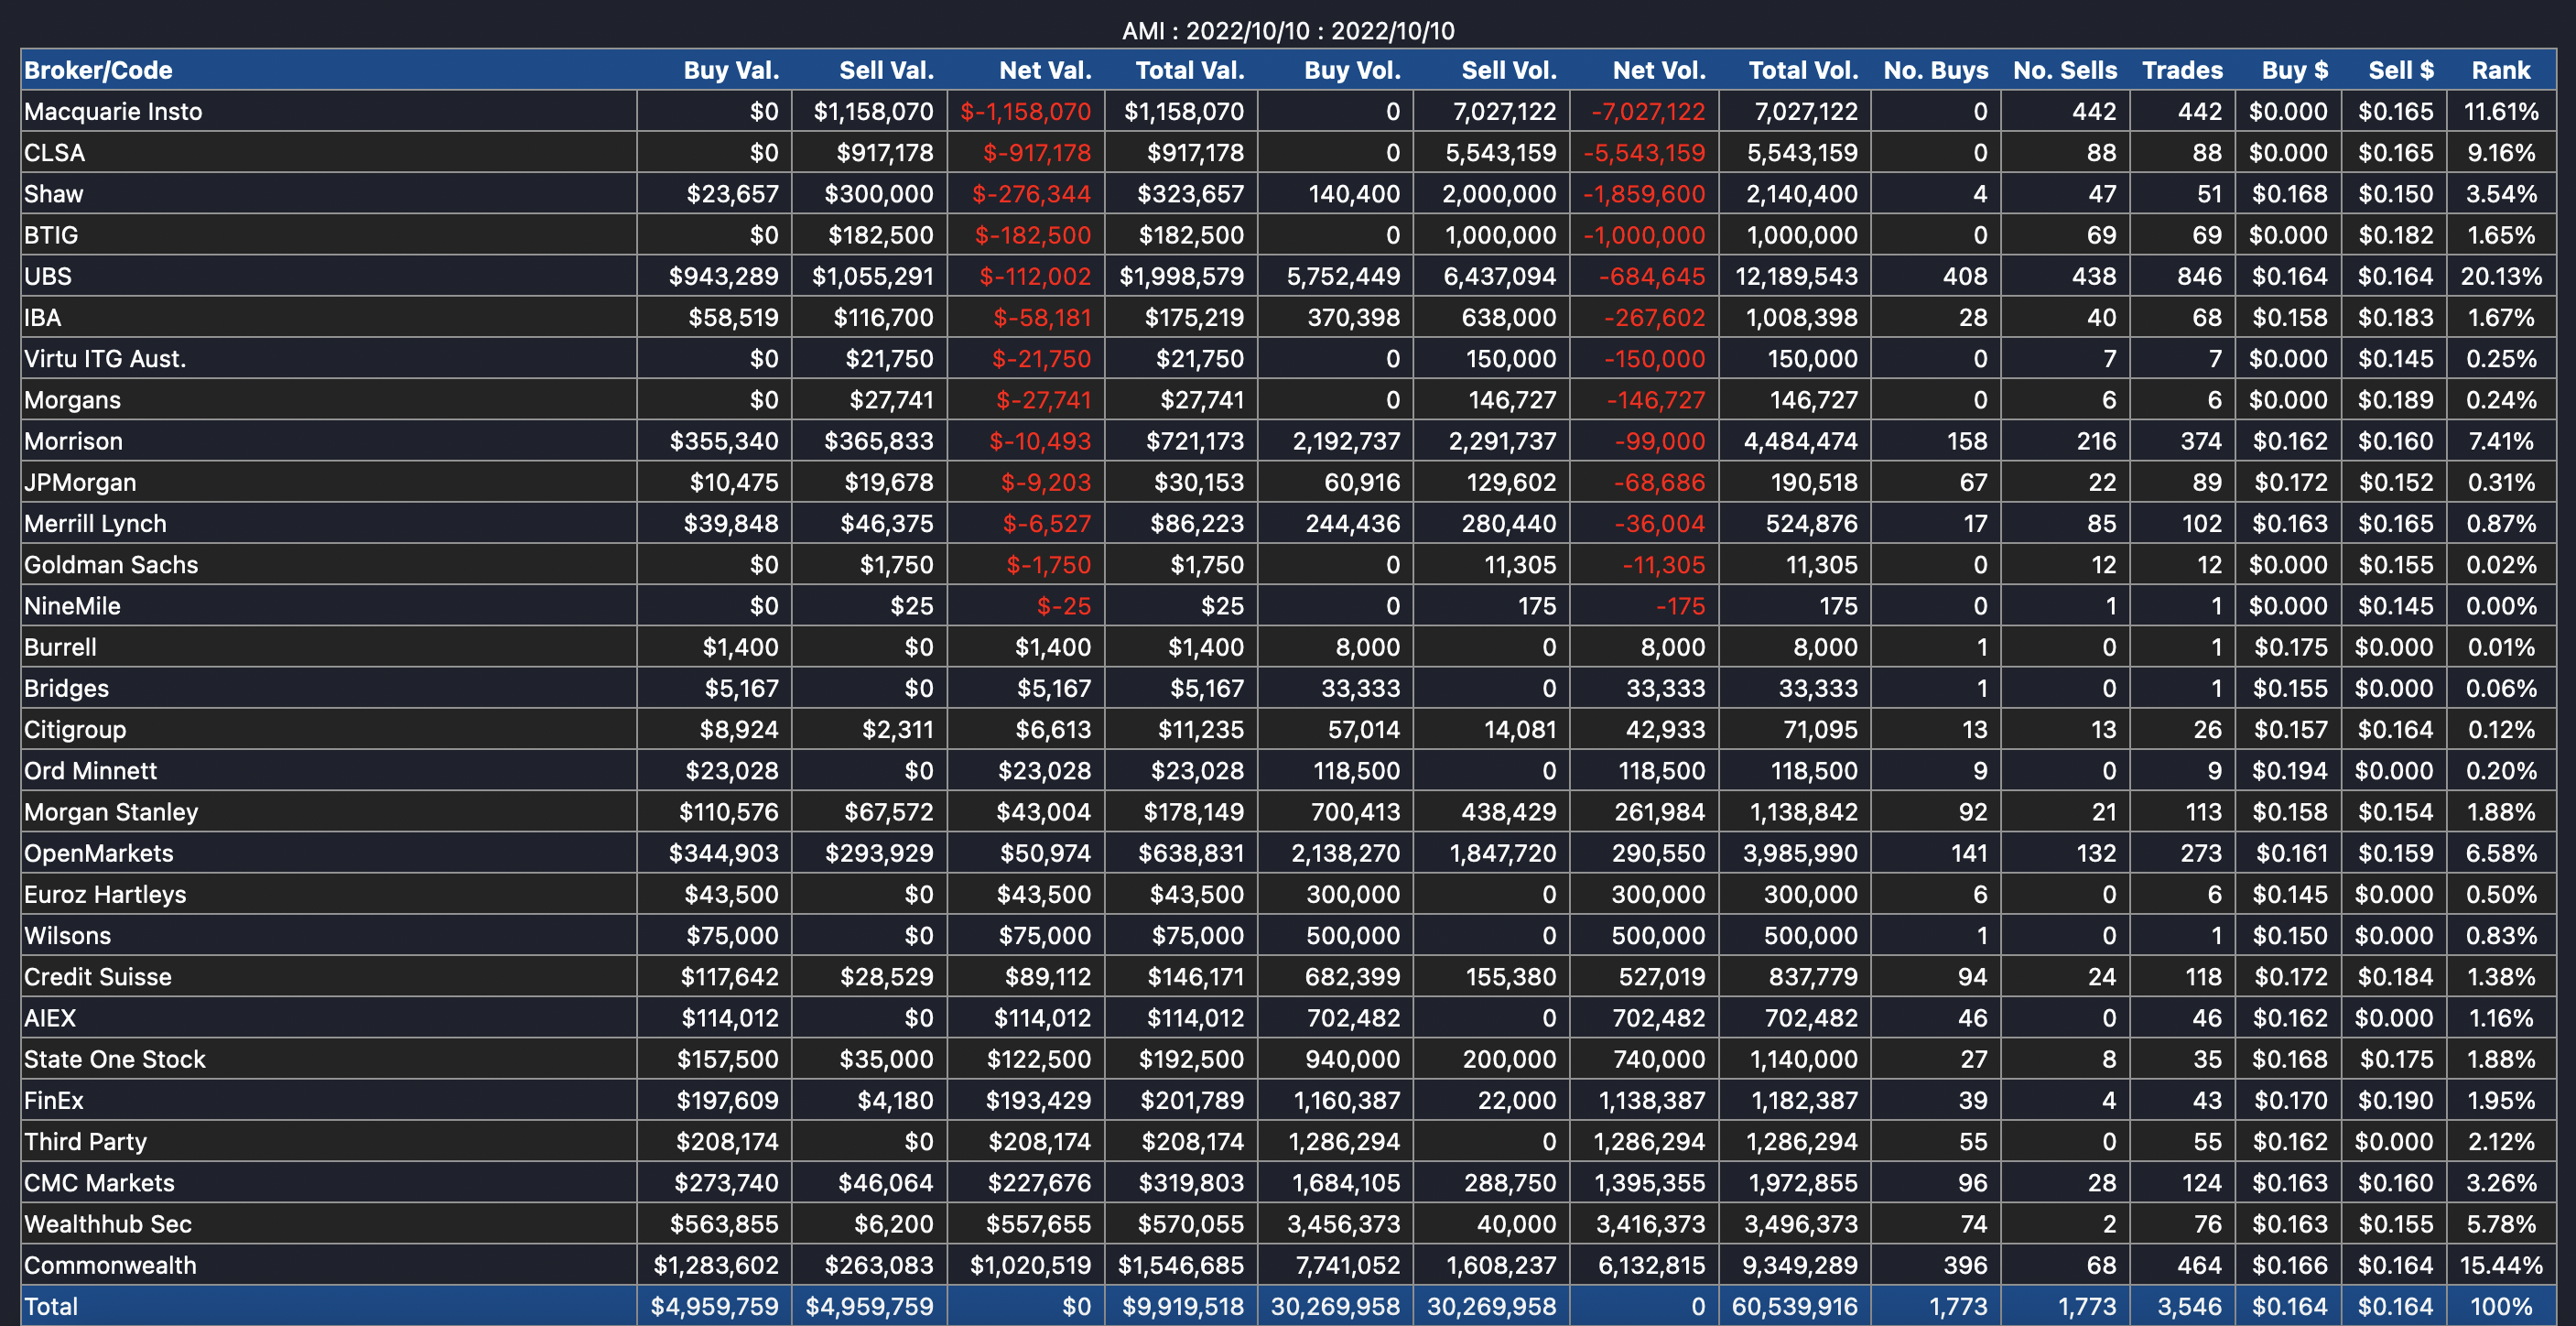Click the Morrison broker name
Viewport: 2576px width, 1326px height.
point(73,441)
